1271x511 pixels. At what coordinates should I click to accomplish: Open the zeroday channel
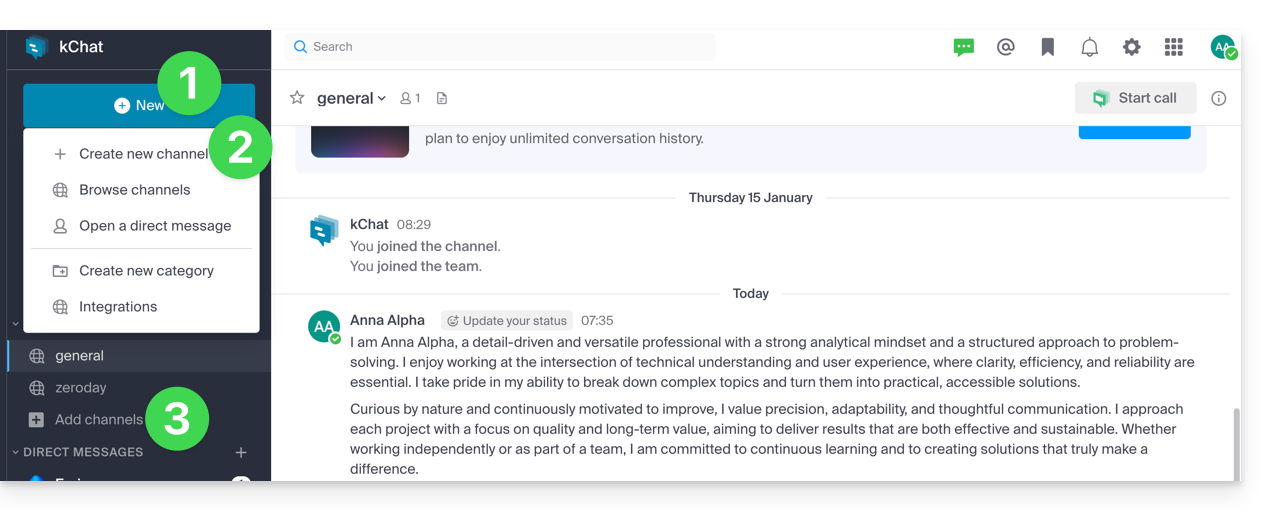(81, 388)
